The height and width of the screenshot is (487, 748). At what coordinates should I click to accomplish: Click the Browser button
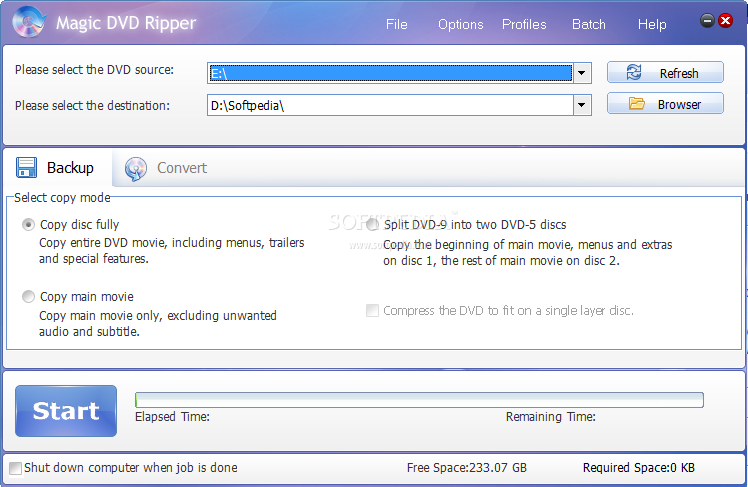(665, 104)
